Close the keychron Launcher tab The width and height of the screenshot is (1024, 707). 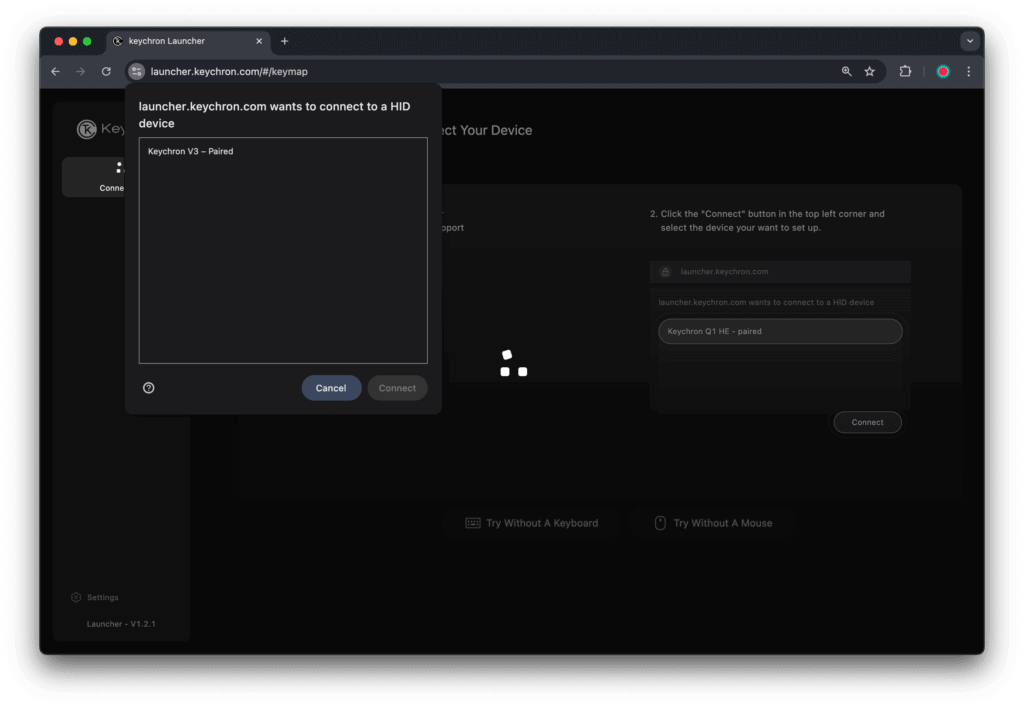259,41
